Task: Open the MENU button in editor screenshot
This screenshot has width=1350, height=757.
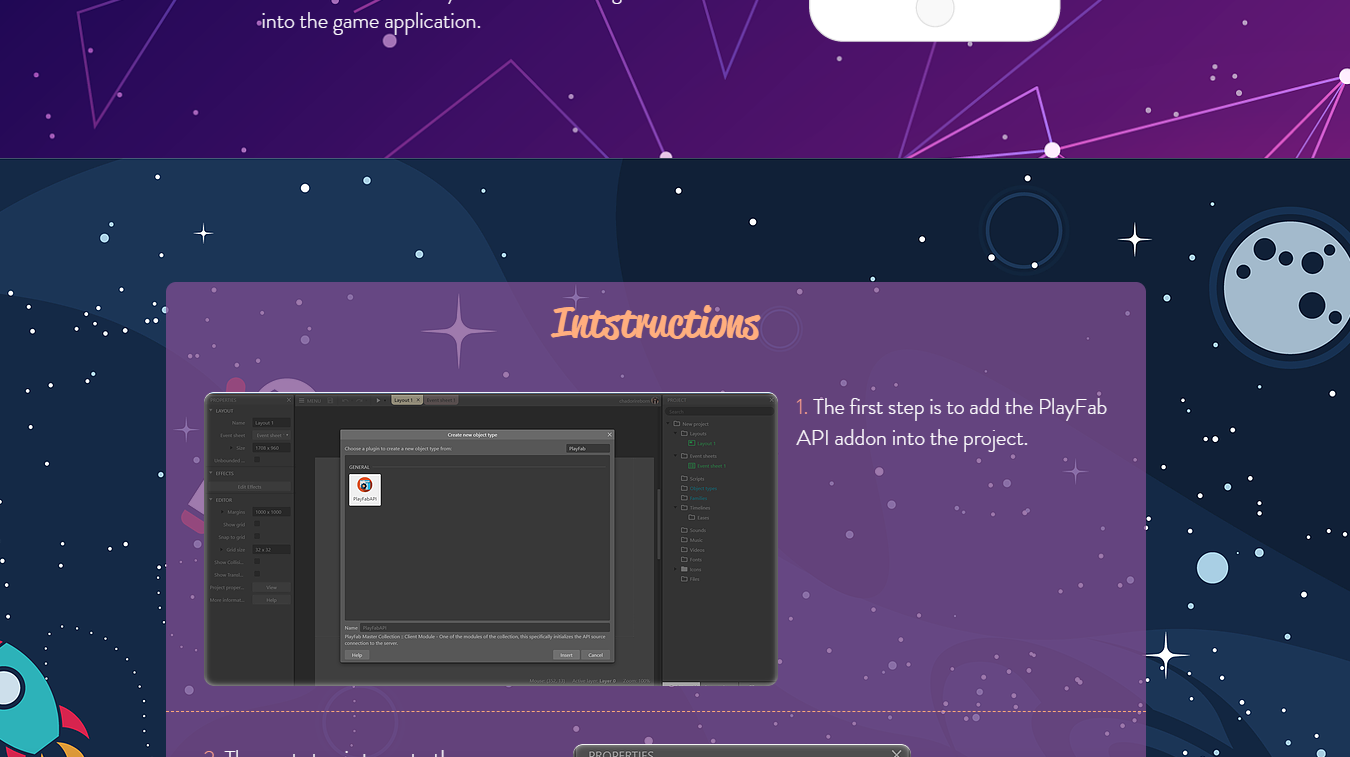Action: pos(311,400)
